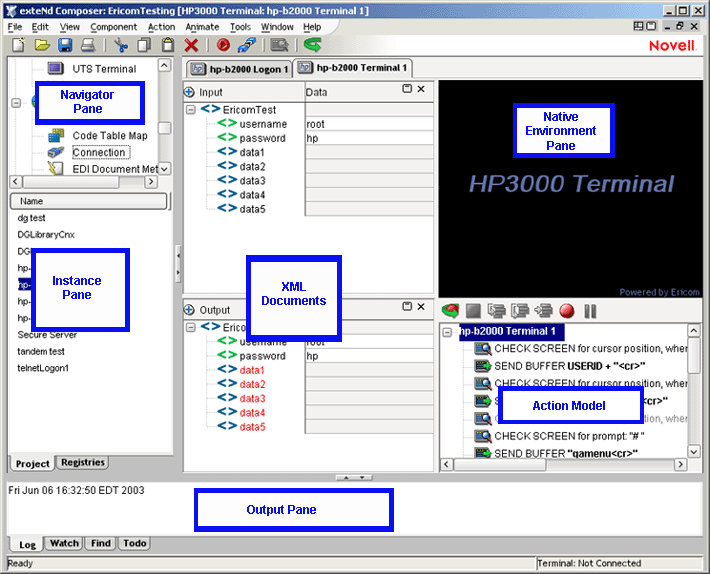Switch to hp-b2000 Terminal 1 tab

353,68
